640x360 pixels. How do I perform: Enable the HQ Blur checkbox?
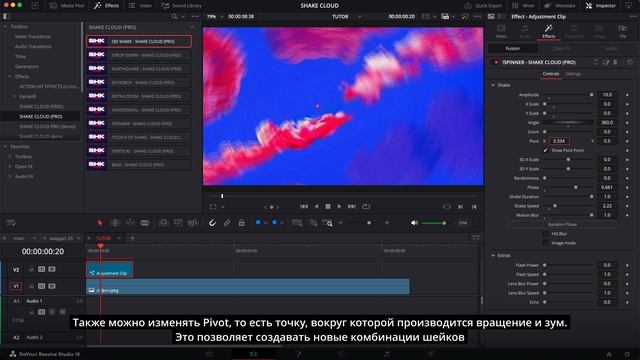pyautogui.click(x=545, y=233)
